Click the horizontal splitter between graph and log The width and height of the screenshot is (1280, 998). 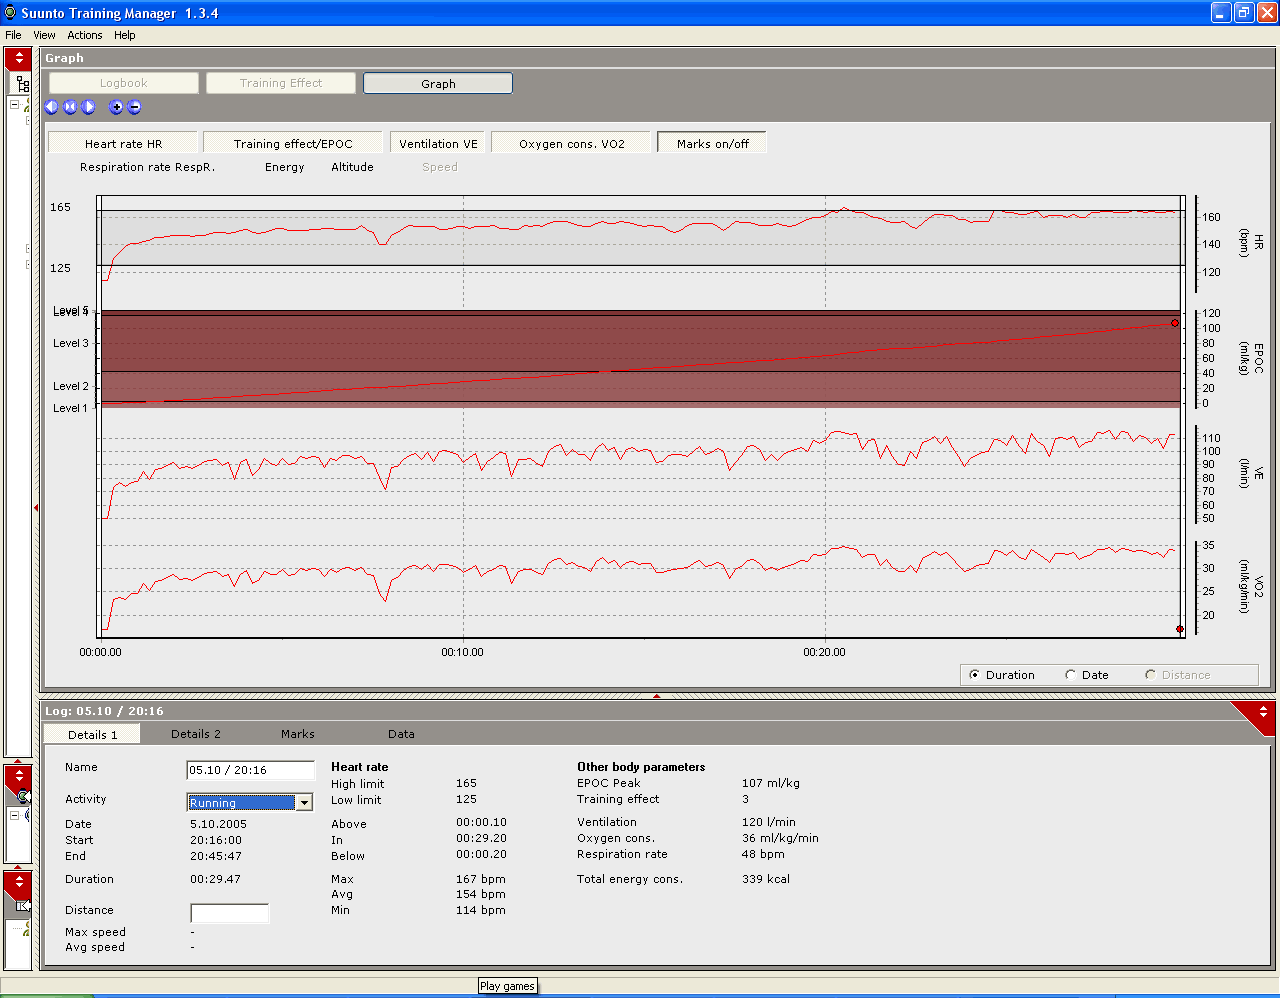(657, 695)
